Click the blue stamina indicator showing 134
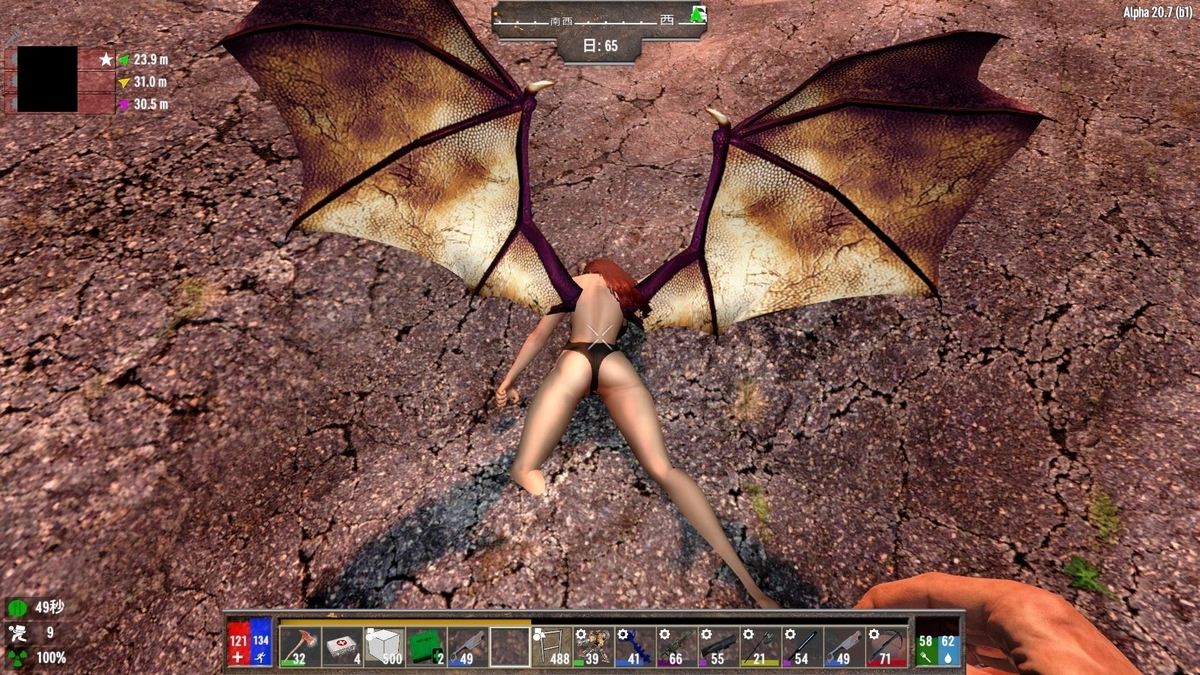 tap(260, 643)
